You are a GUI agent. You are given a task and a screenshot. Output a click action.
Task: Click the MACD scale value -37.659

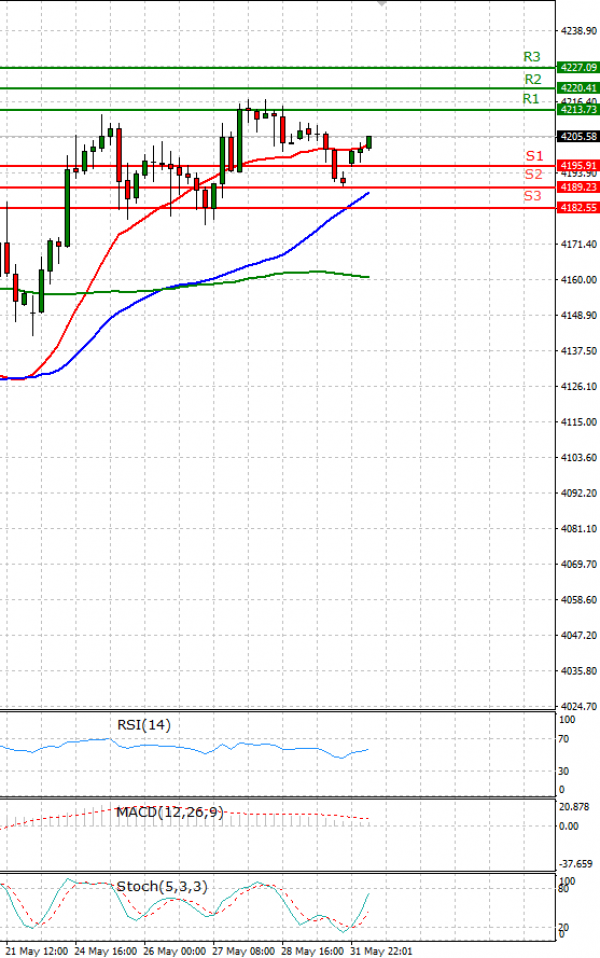point(576,864)
